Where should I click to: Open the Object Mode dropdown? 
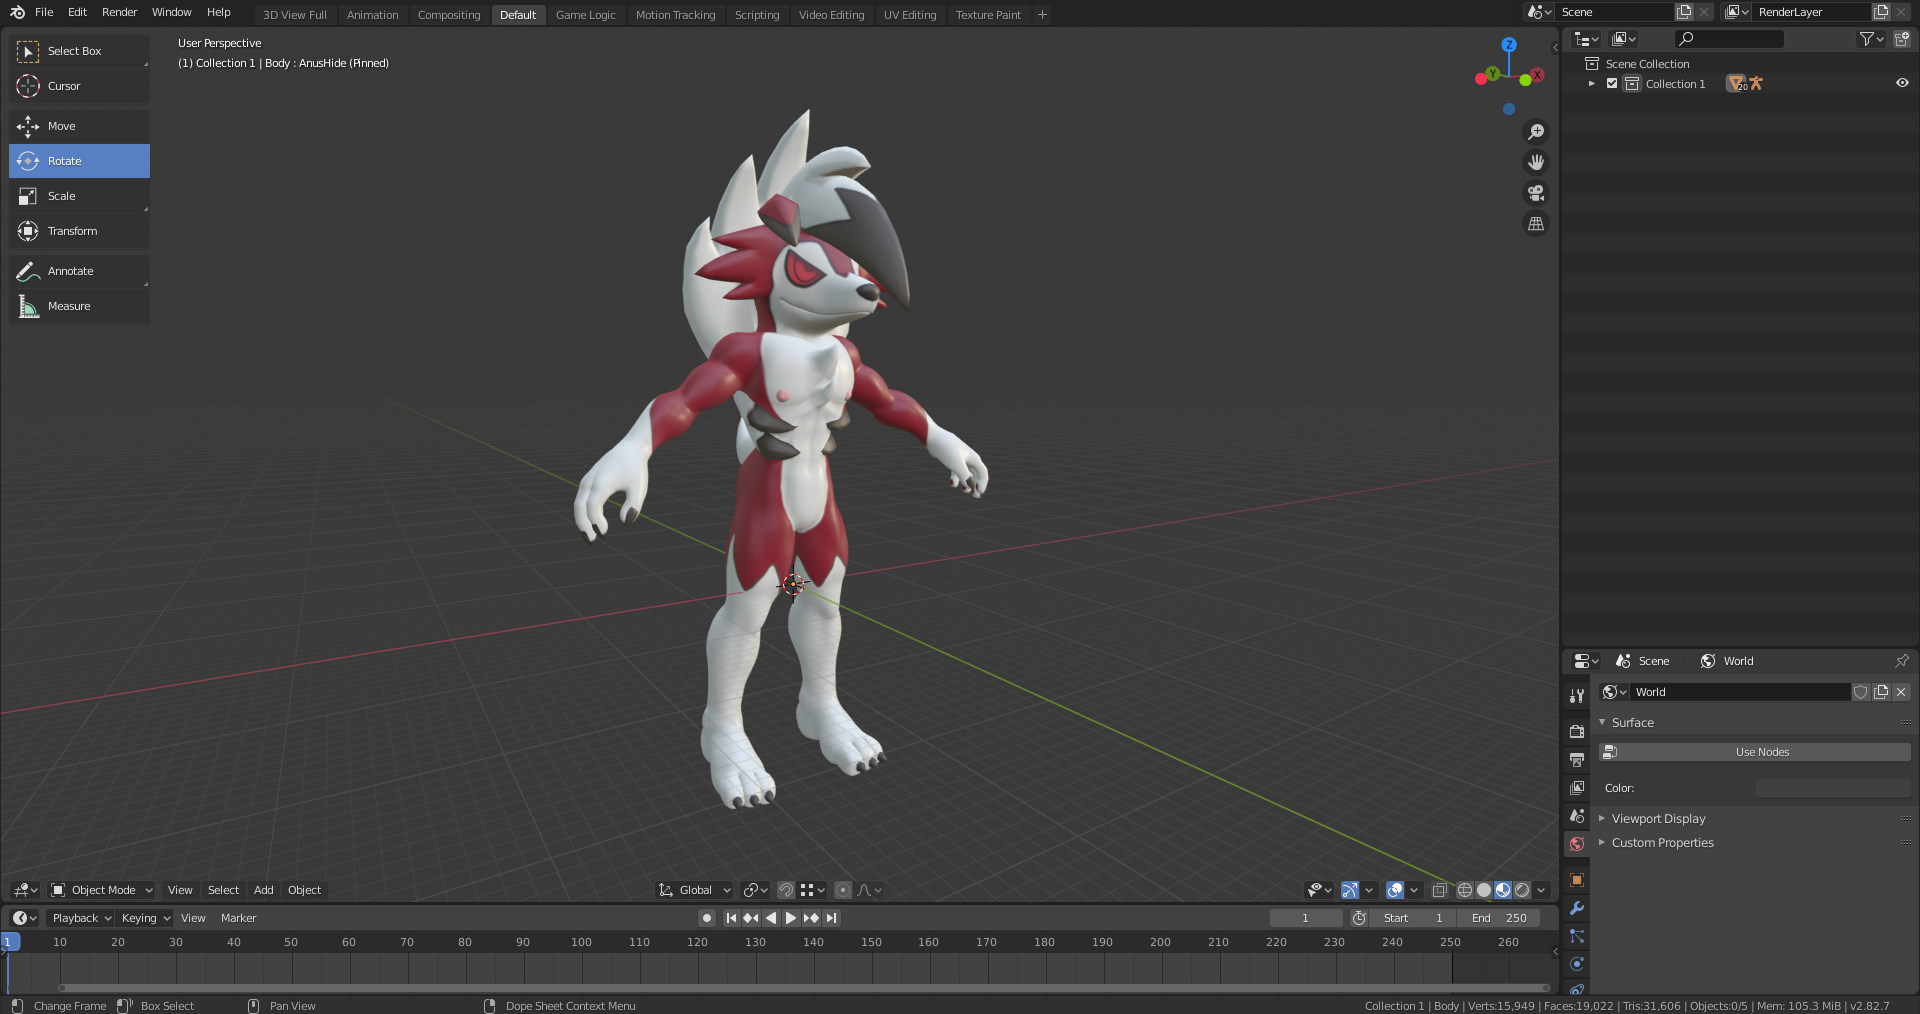tap(102, 890)
